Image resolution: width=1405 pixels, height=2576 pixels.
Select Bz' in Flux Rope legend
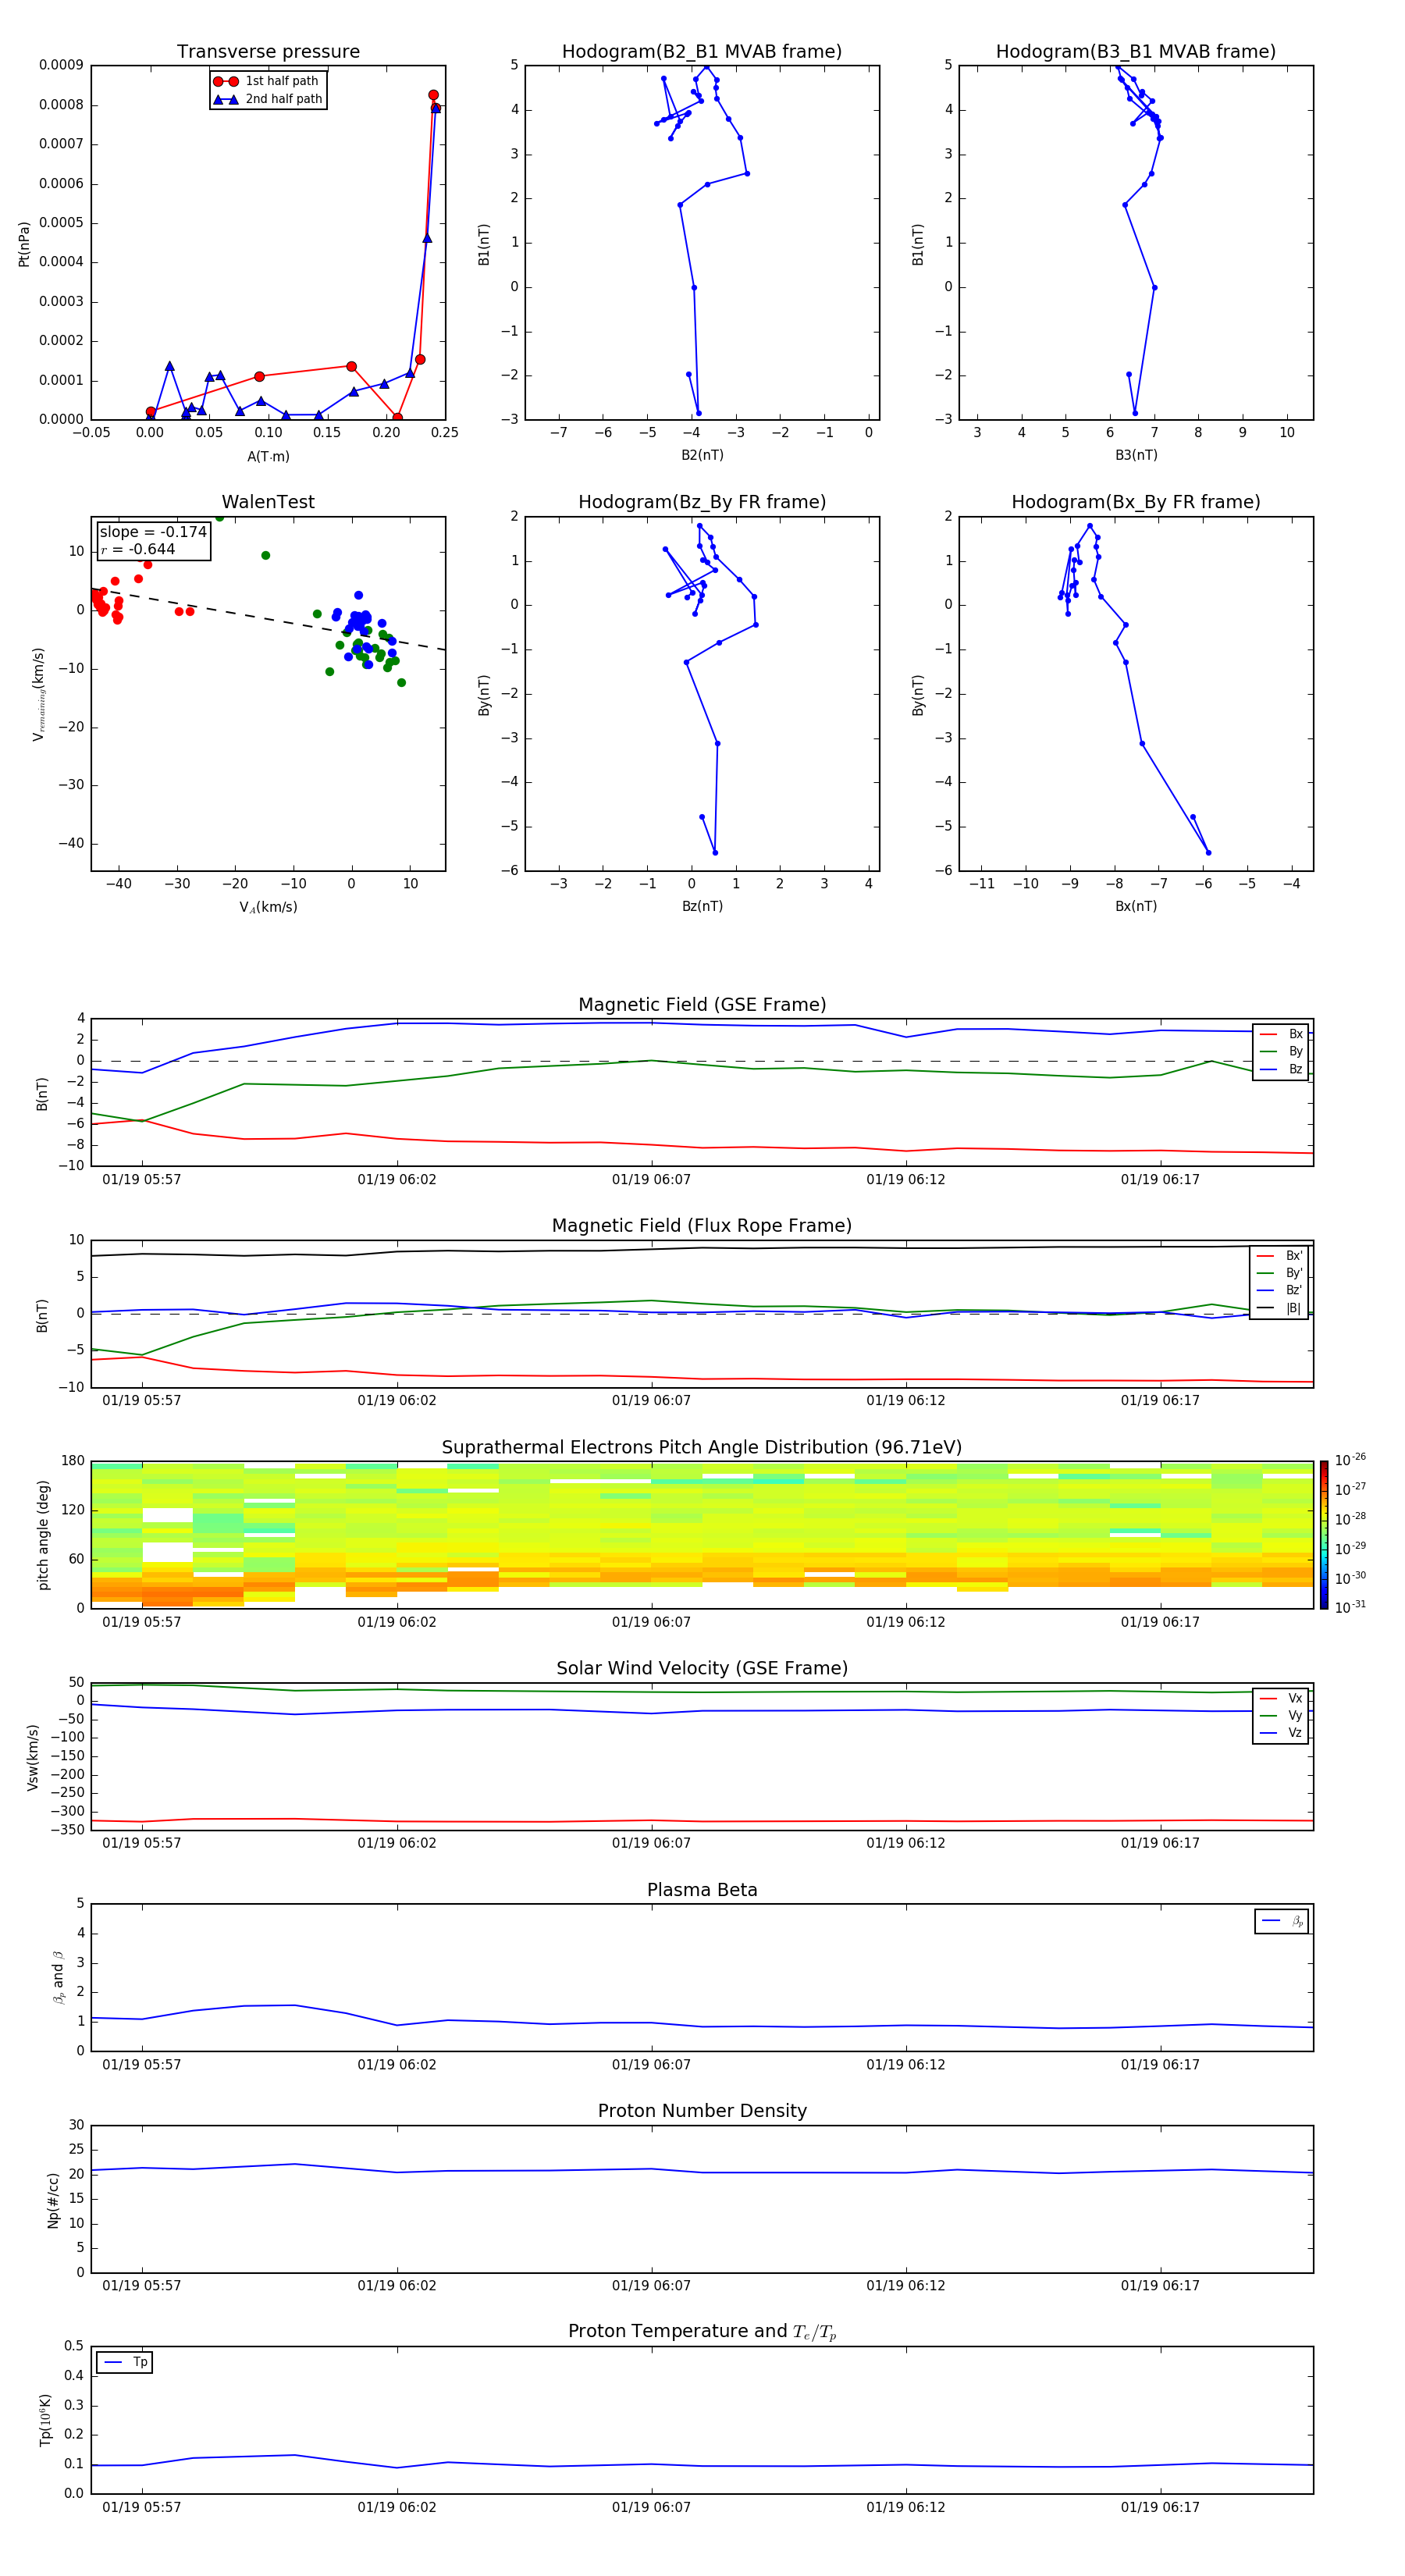1280,1291
